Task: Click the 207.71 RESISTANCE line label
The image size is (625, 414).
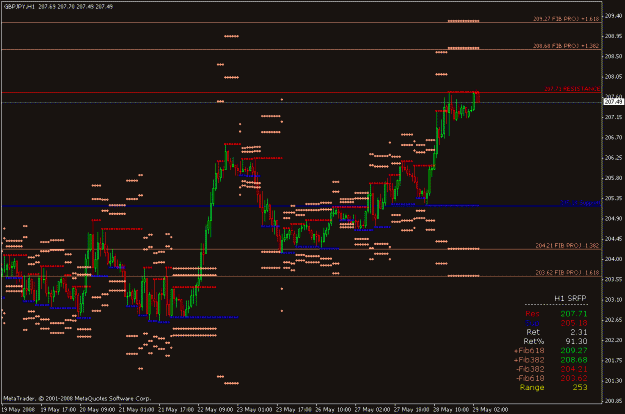Action: [572, 89]
